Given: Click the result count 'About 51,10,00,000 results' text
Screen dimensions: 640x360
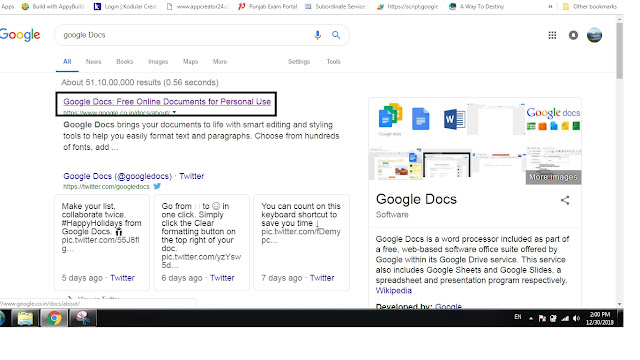Looking at the screenshot, I should [x=140, y=82].
